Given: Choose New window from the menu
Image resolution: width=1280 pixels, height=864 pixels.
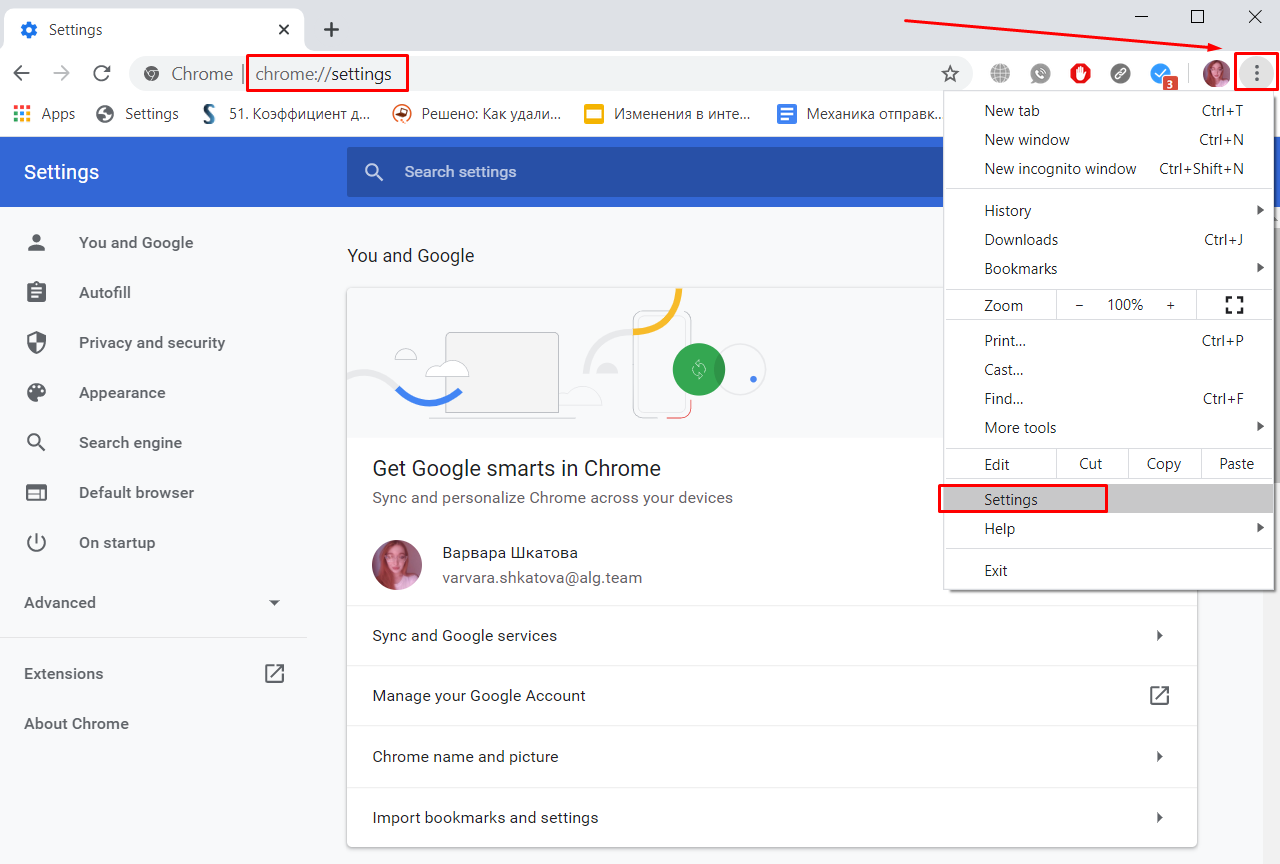Looking at the screenshot, I should click(x=1109, y=140).
